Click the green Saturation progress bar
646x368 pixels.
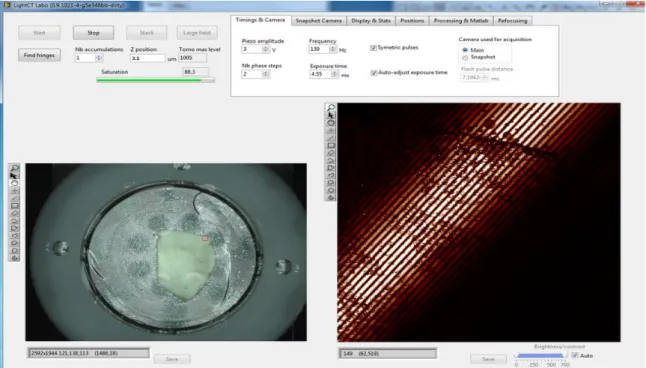[x=156, y=80]
